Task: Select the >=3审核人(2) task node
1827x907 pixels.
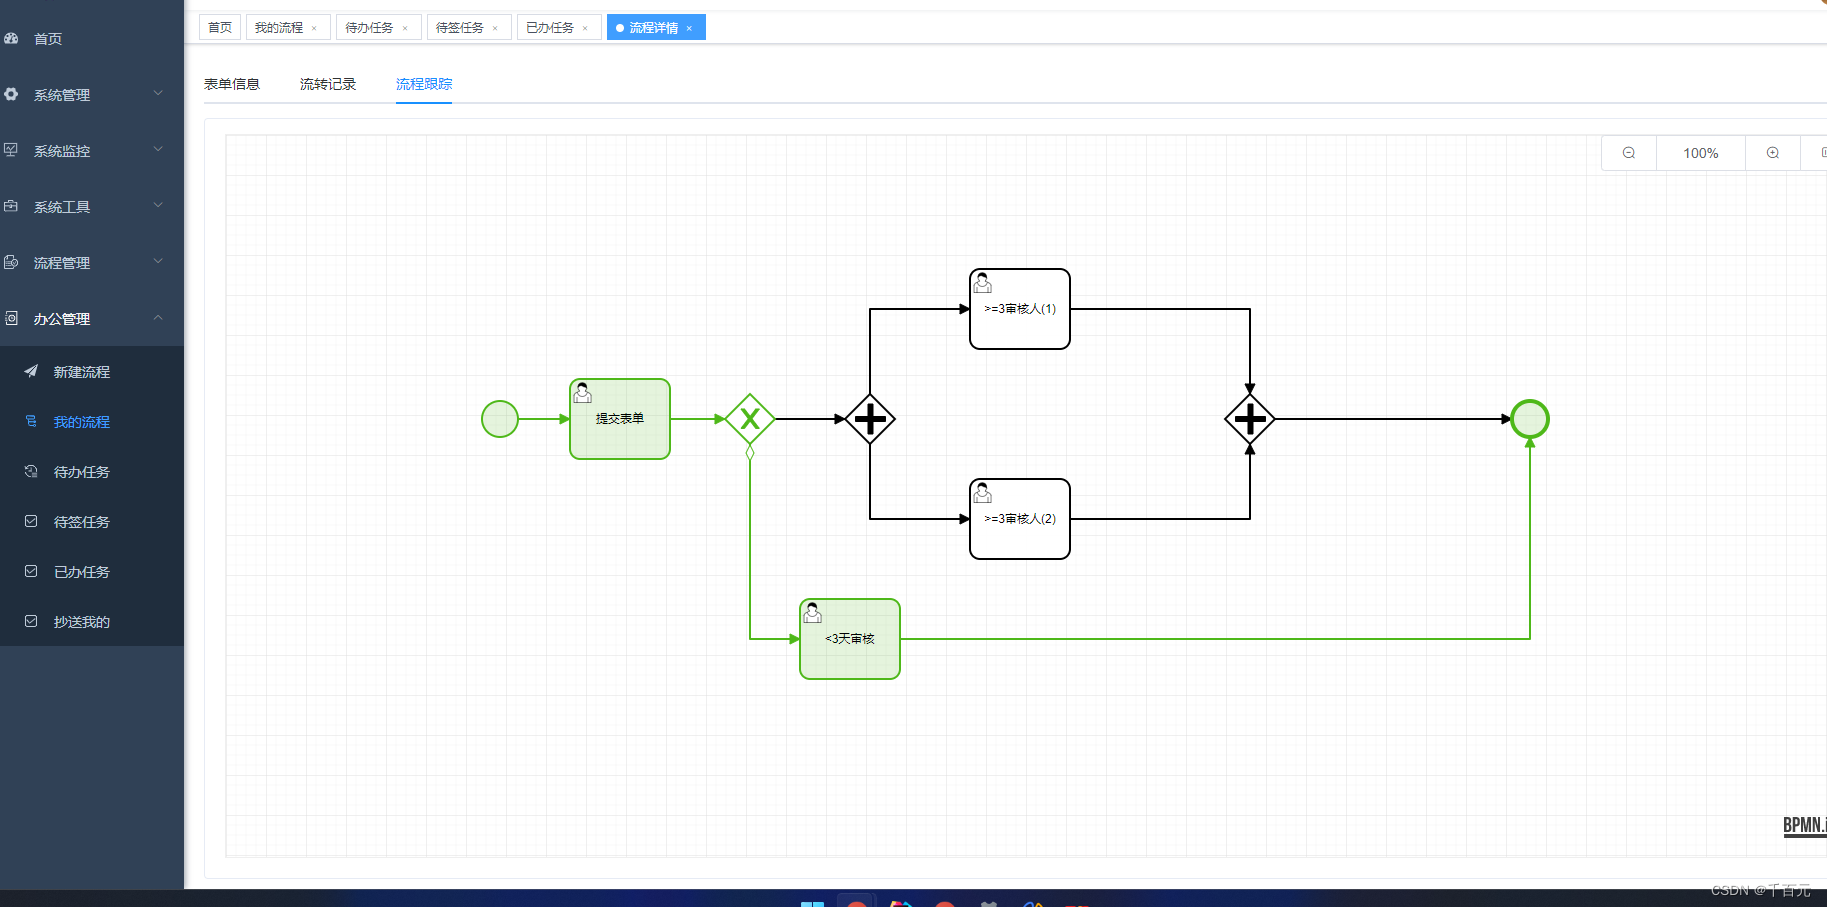Action: (x=1020, y=519)
